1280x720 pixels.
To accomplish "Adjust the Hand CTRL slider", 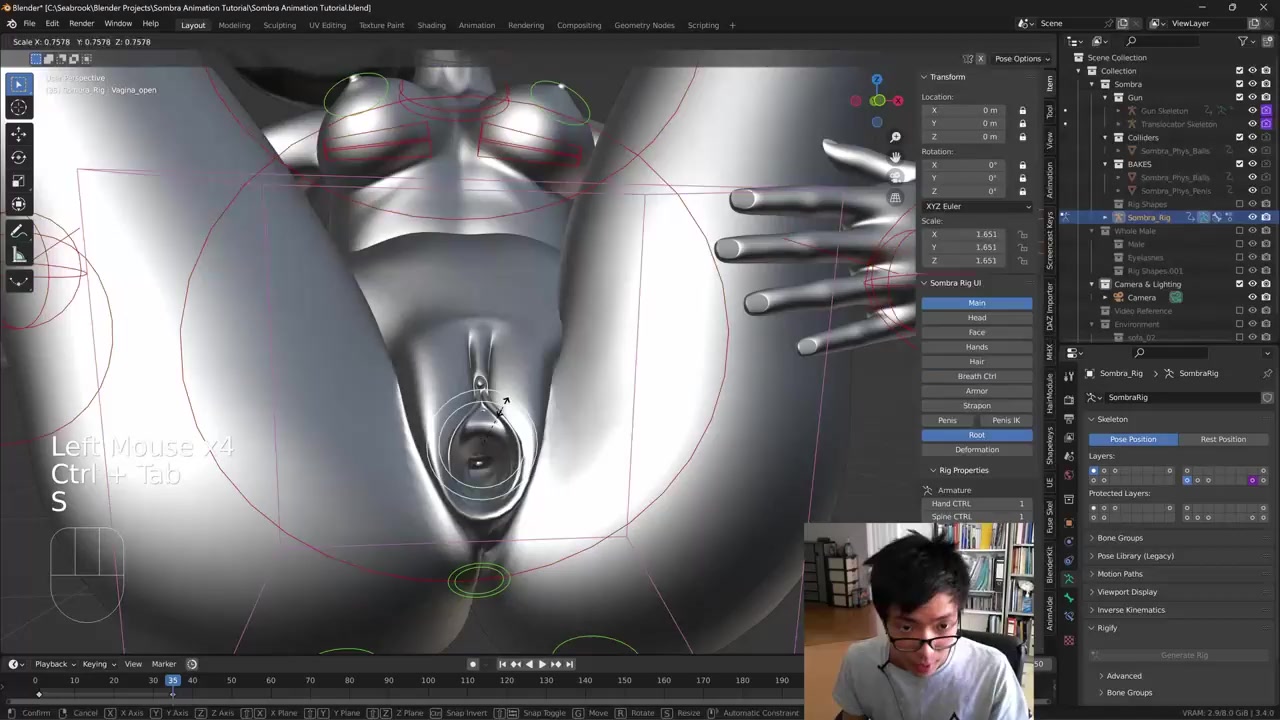I will pos(977,504).
